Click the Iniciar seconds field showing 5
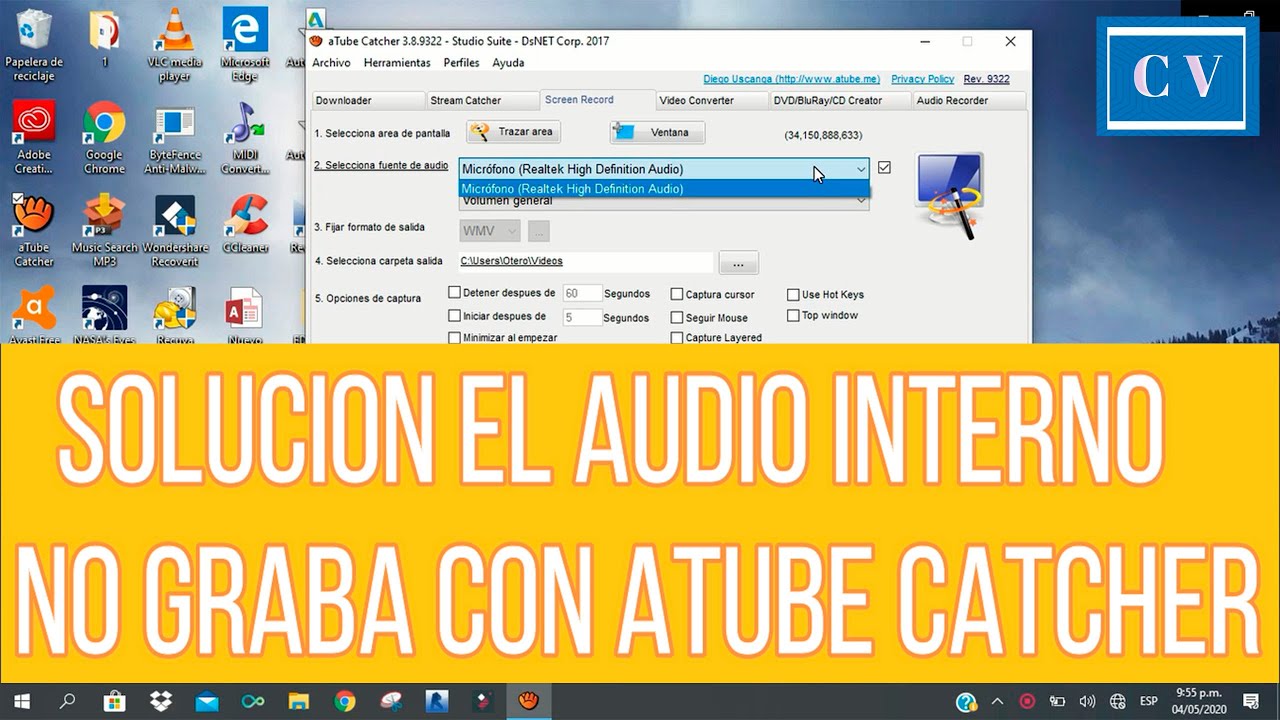1280x720 pixels. point(582,317)
